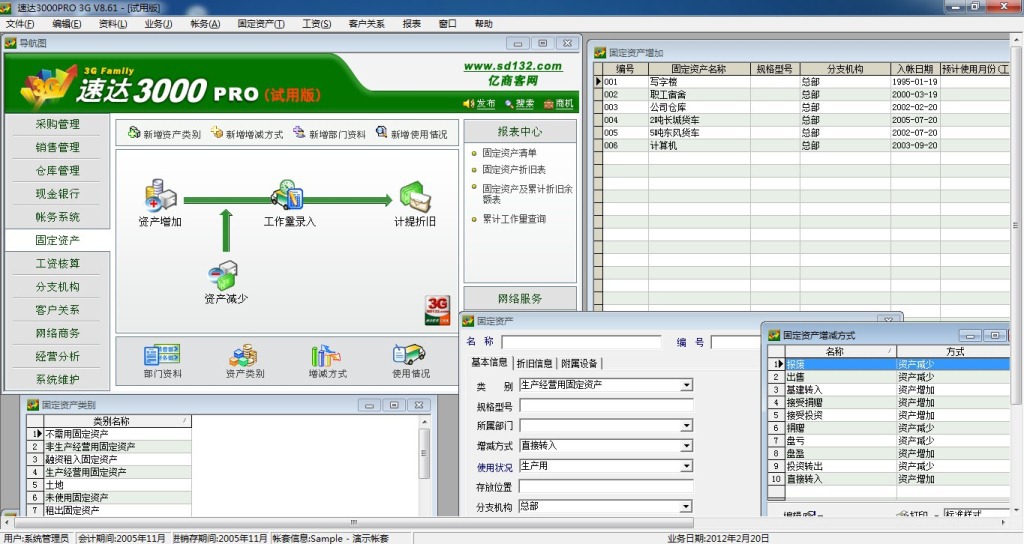Select 系统维护 in the sidebar

coord(57,379)
